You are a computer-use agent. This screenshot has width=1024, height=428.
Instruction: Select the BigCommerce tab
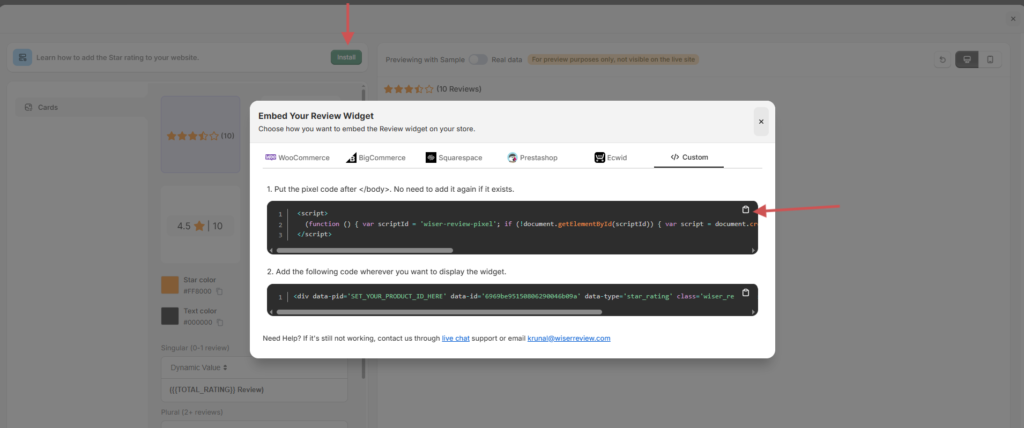tap(375, 158)
